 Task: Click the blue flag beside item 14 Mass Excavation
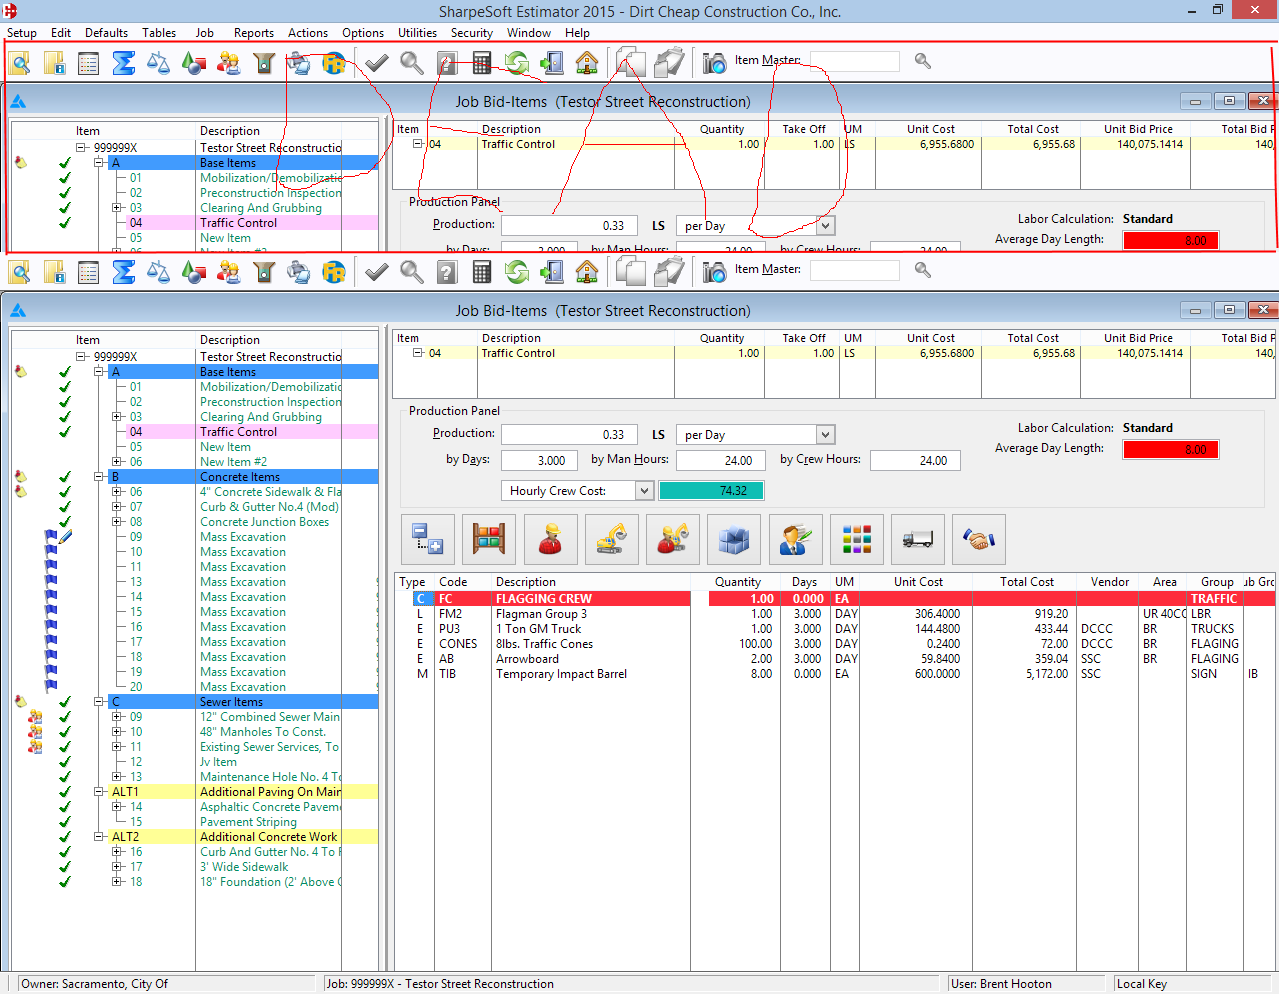tap(51, 597)
